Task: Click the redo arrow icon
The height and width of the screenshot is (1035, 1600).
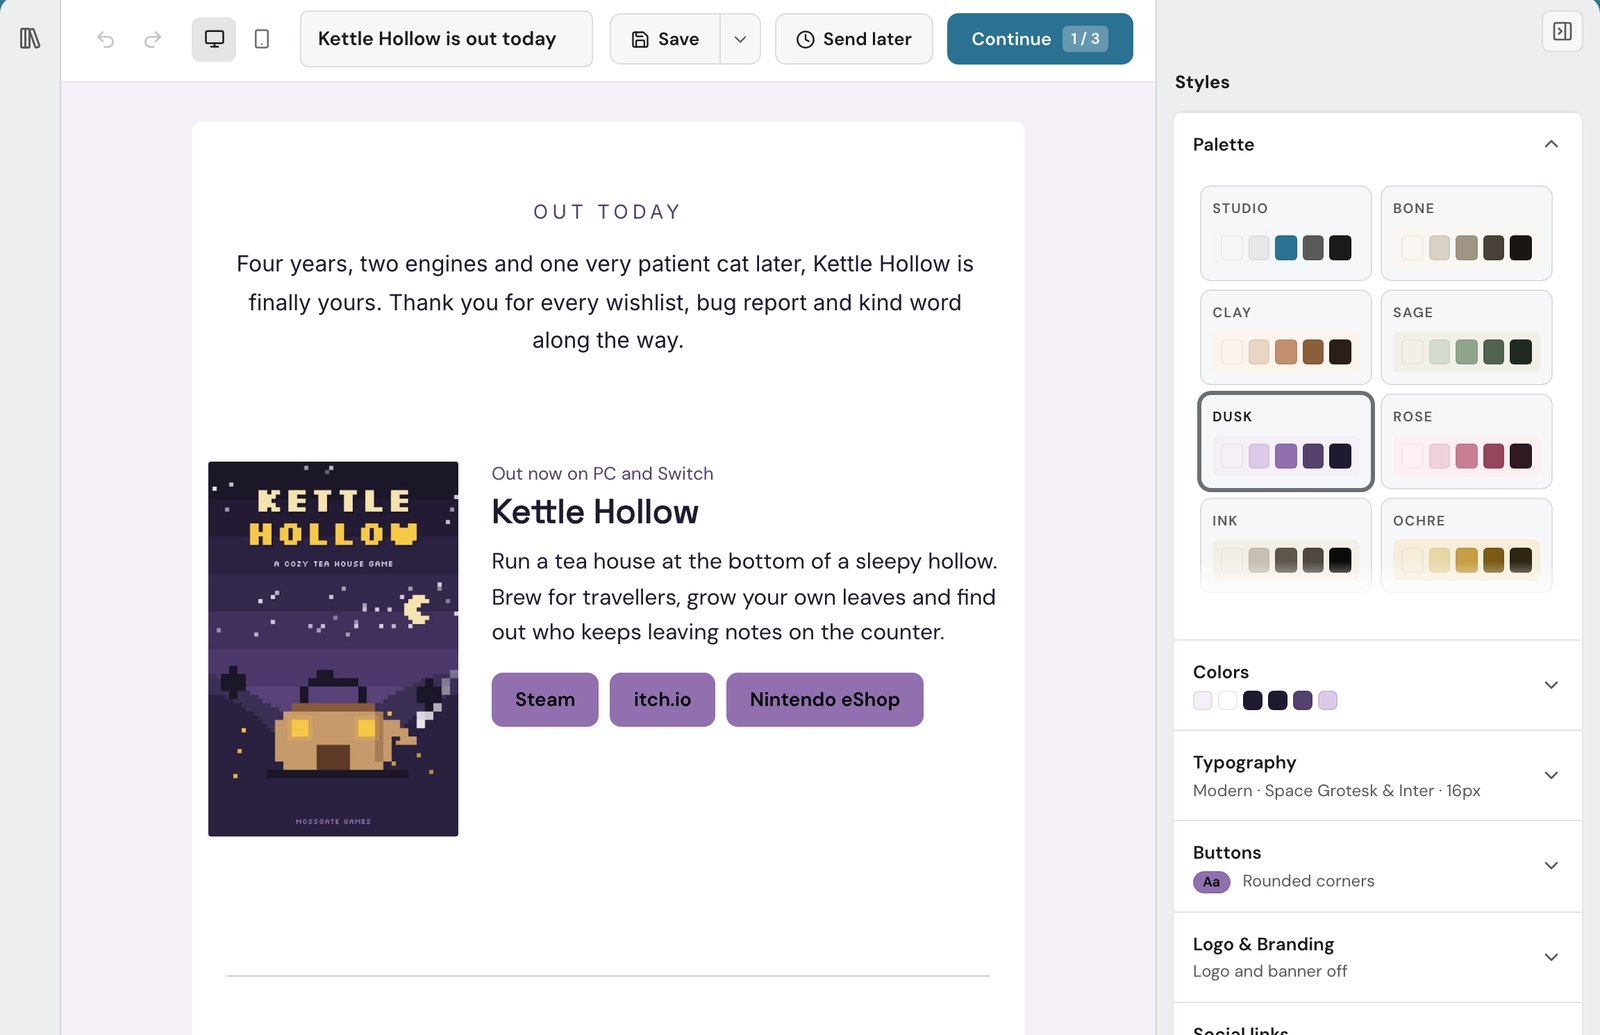Action: 152,39
